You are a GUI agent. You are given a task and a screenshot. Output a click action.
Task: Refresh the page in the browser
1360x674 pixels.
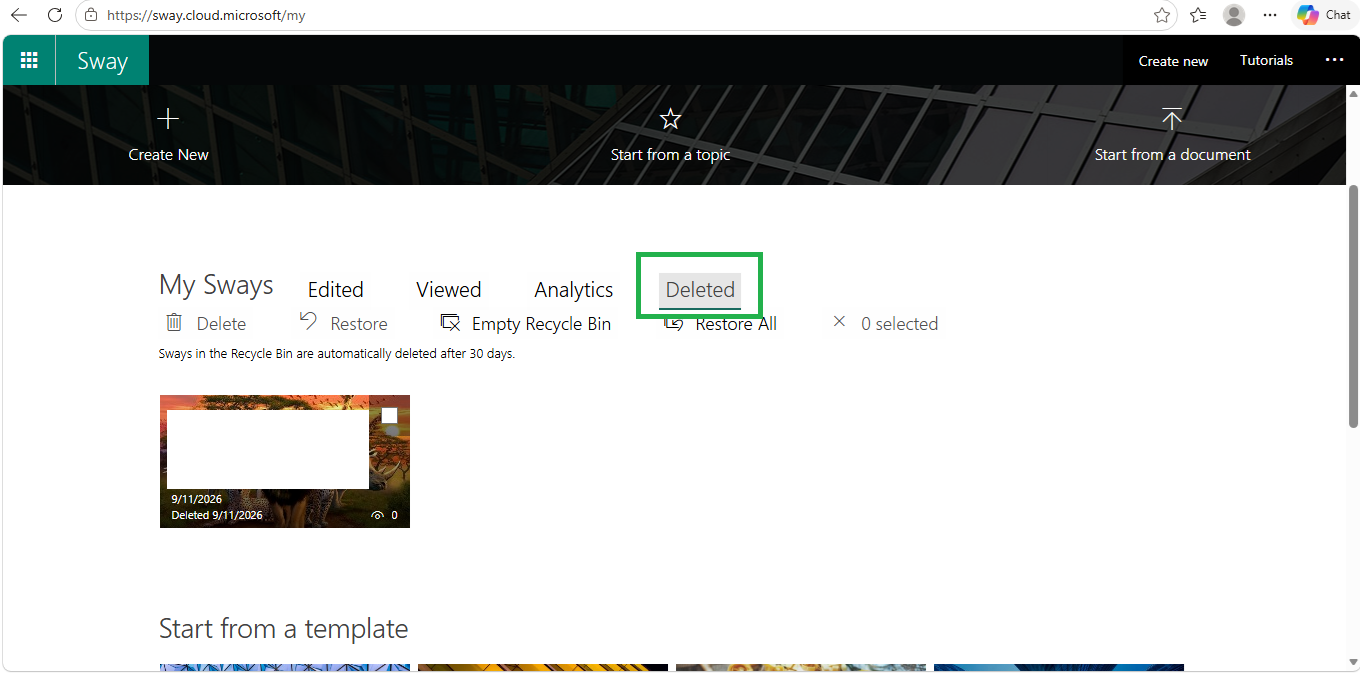[55, 15]
